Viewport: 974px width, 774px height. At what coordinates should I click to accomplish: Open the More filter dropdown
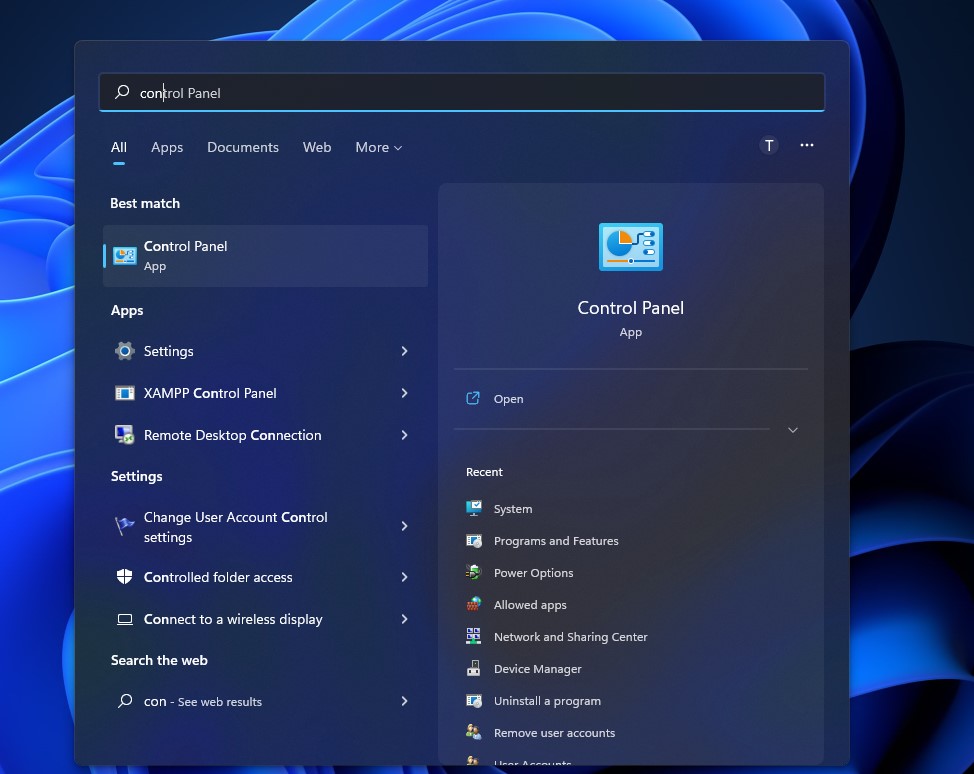[379, 147]
